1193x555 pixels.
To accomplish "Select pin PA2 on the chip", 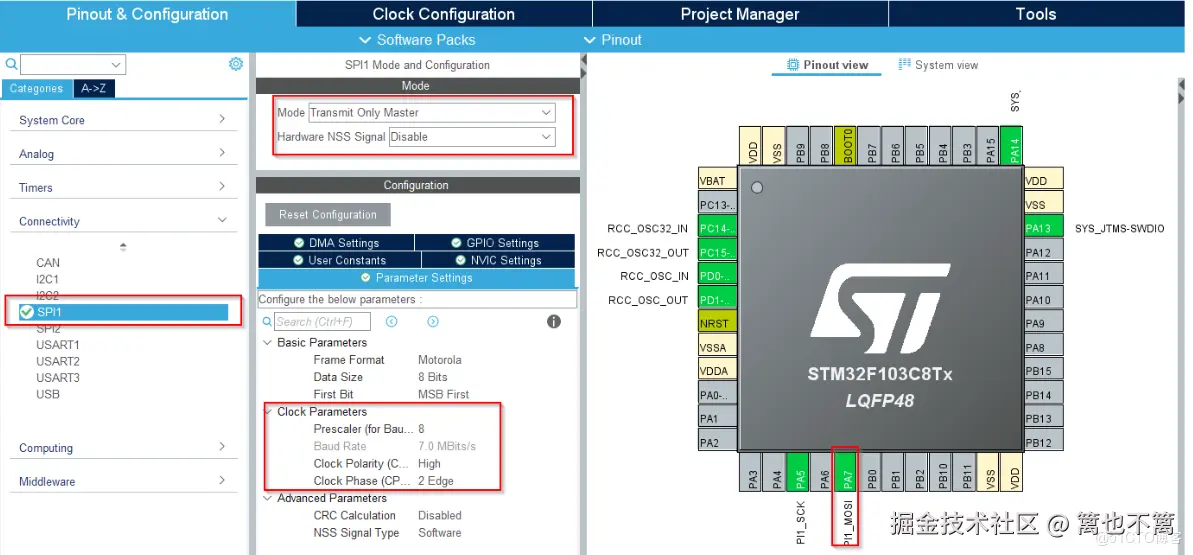I will [x=718, y=442].
